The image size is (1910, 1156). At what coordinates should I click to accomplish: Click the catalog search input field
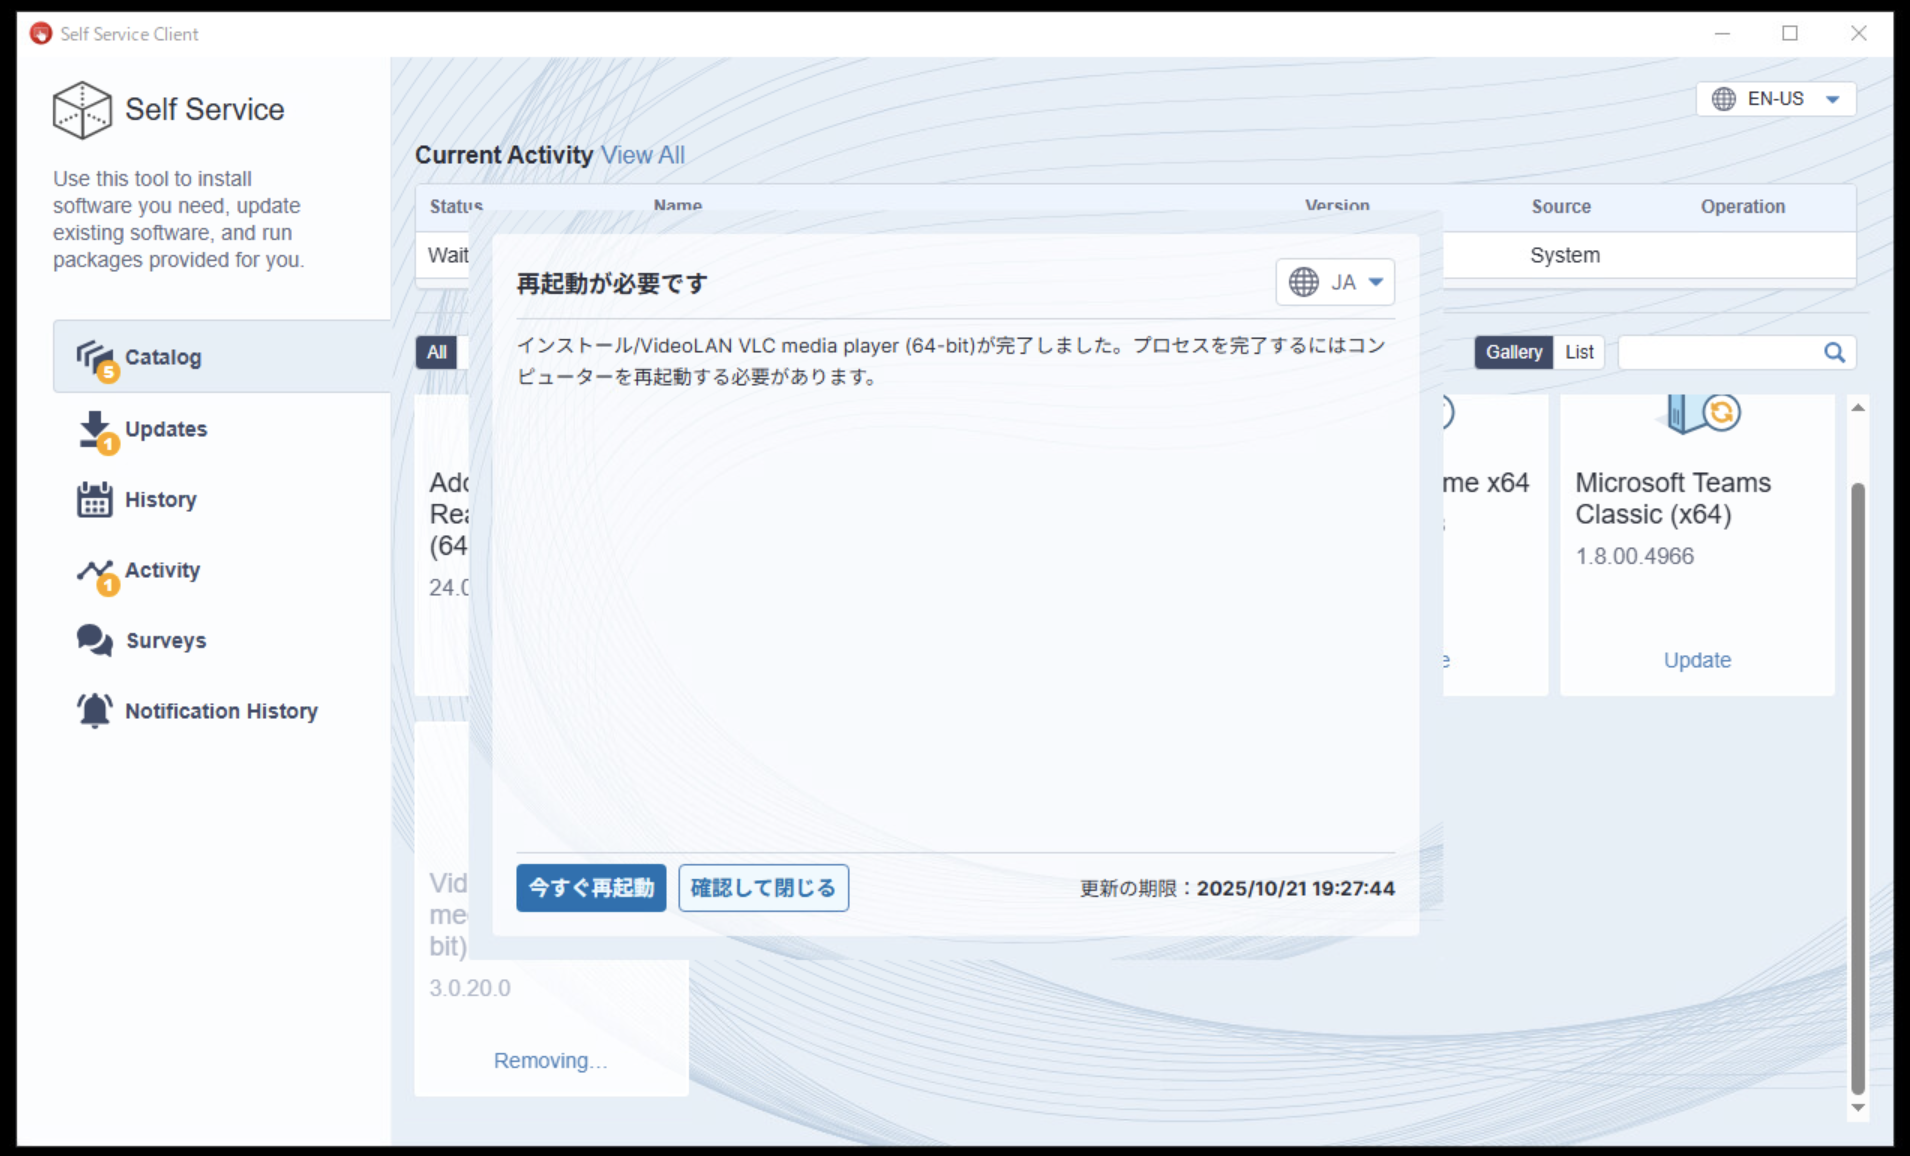pos(1718,352)
